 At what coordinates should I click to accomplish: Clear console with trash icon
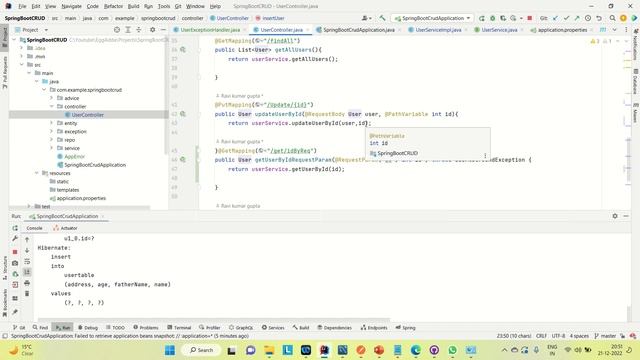pos(27,293)
